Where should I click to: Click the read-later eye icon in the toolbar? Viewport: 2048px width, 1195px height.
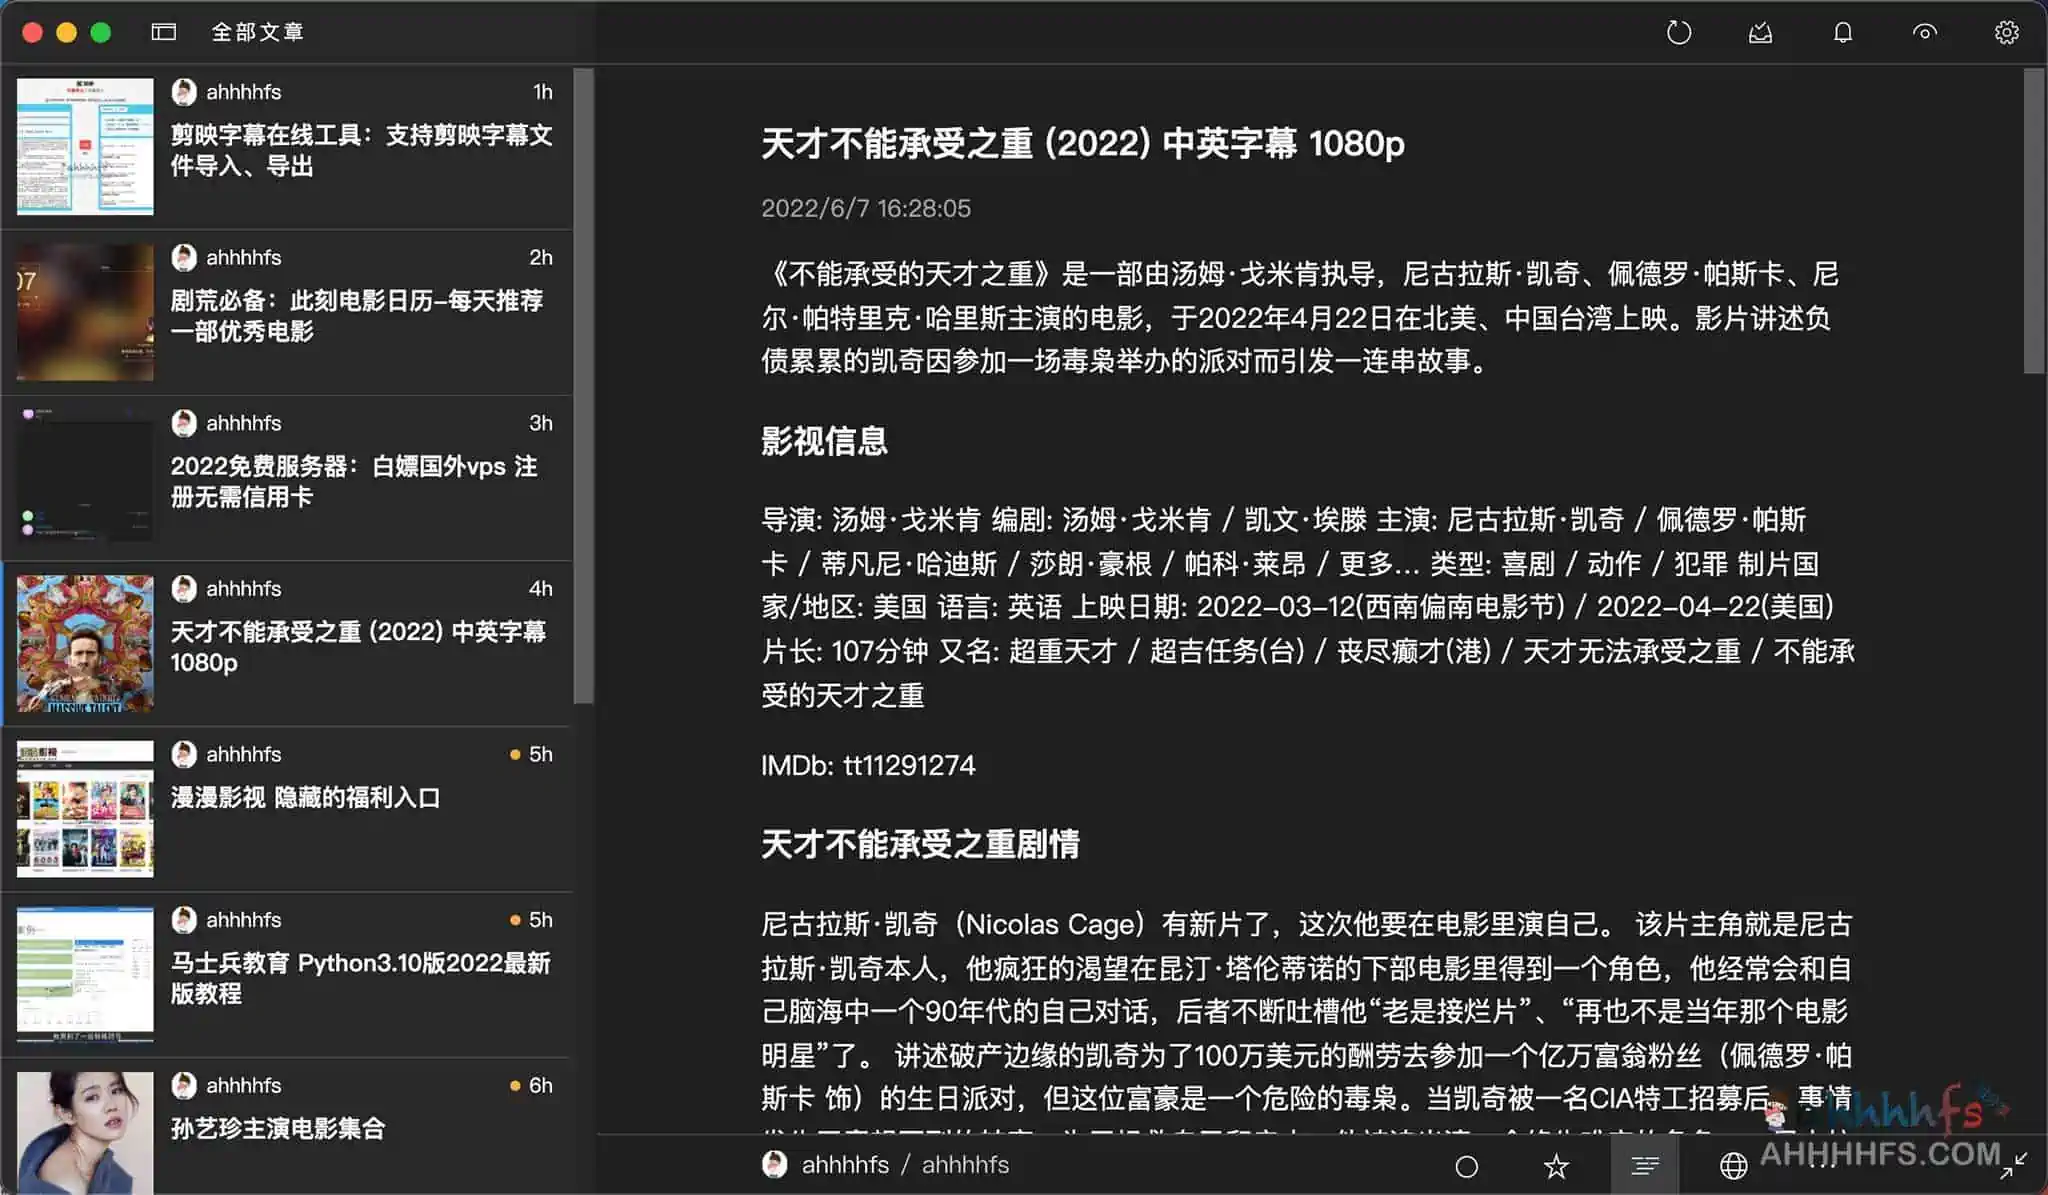(1924, 32)
